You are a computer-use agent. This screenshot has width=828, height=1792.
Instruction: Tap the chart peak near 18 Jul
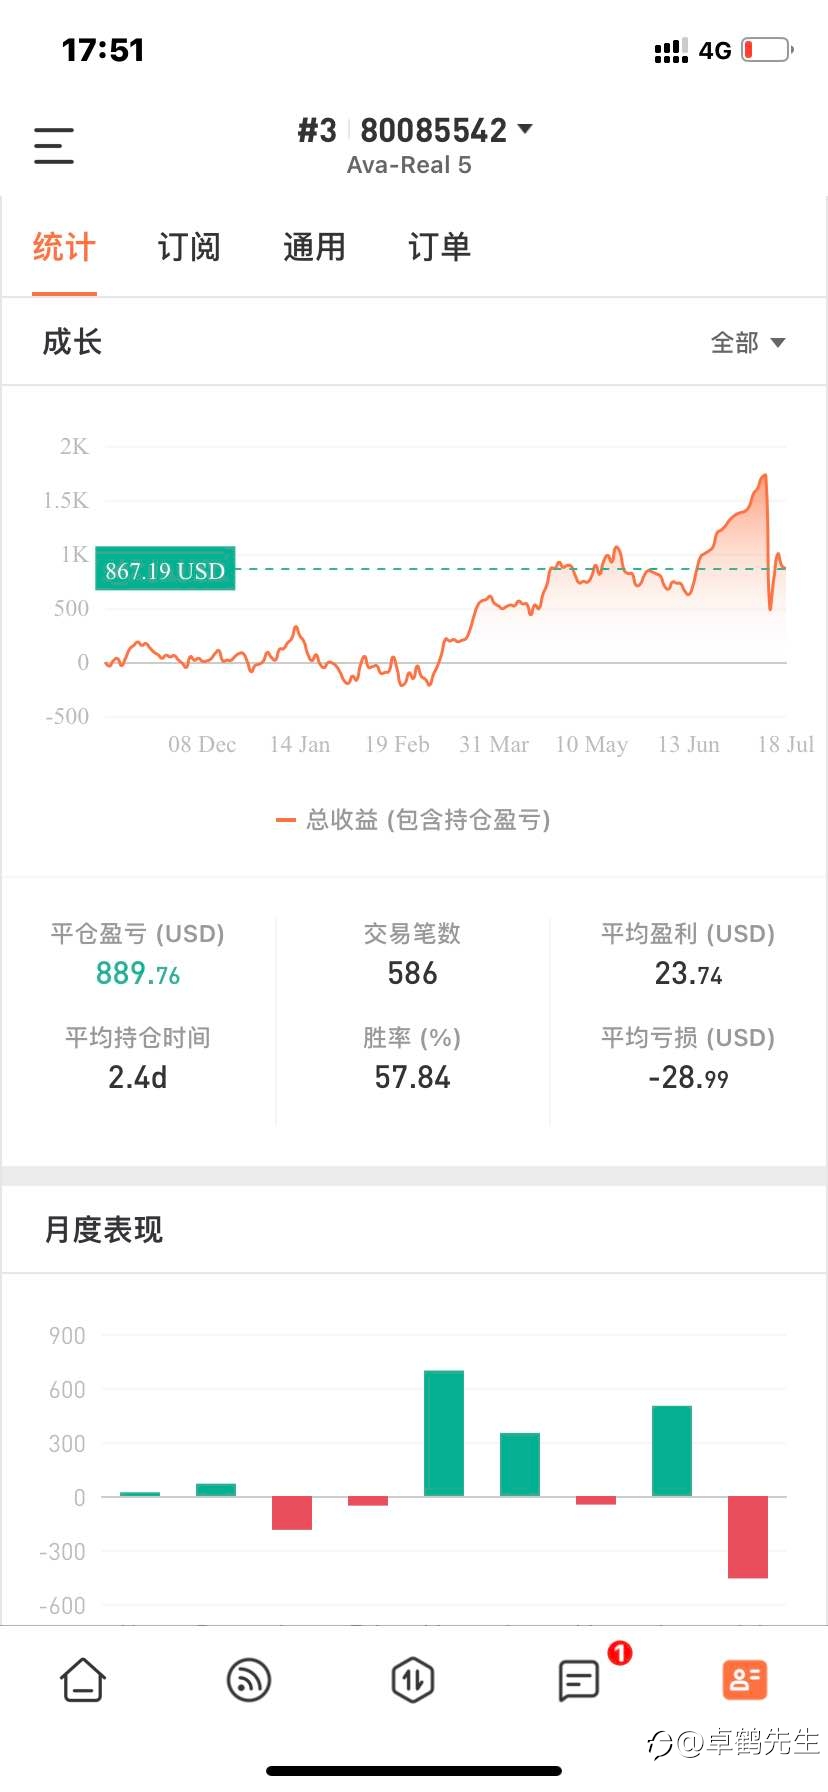click(765, 476)
